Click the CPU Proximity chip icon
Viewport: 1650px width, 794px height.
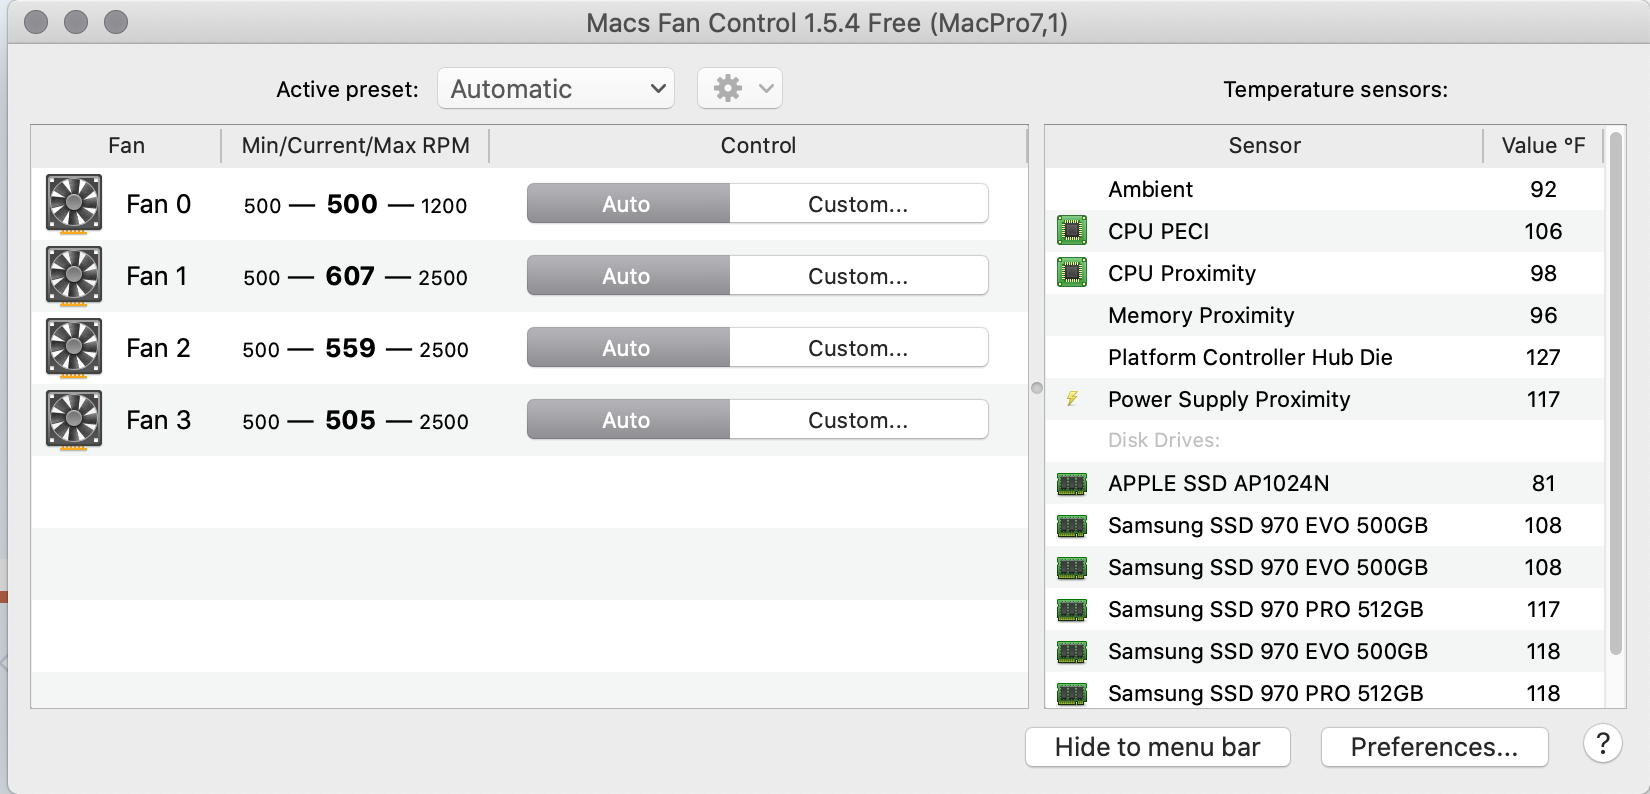1072,273
